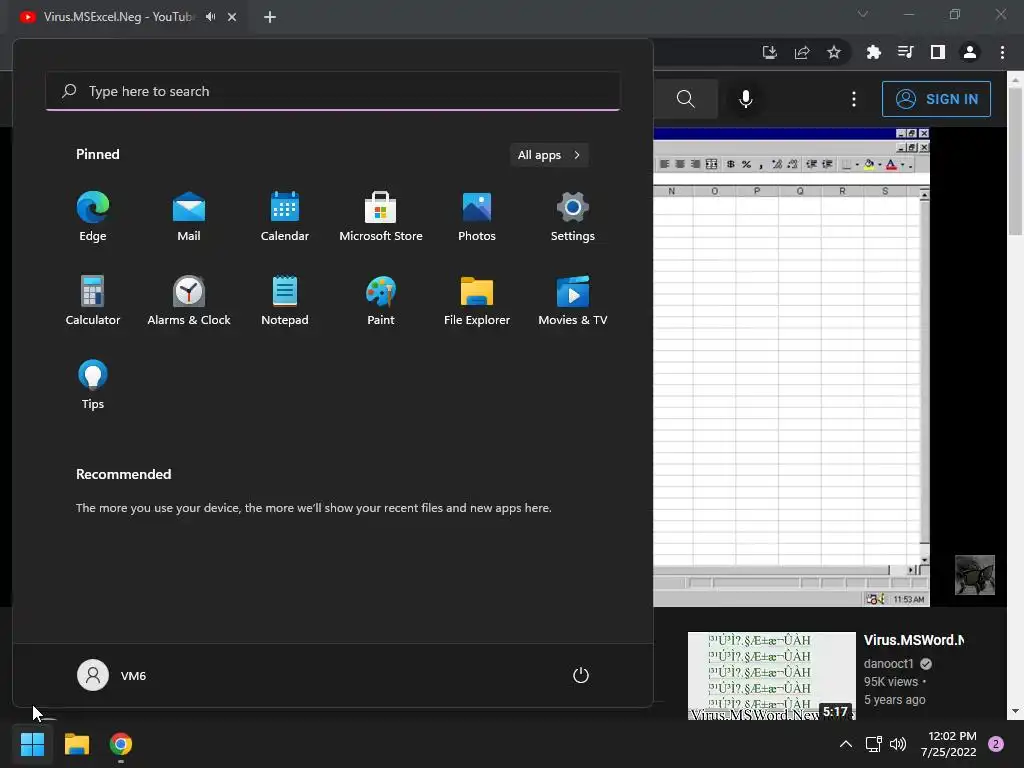The width and height of the screenshot is (1024, 768).
Task: Expand the All apps list
Action: click(x=549, y=155)
